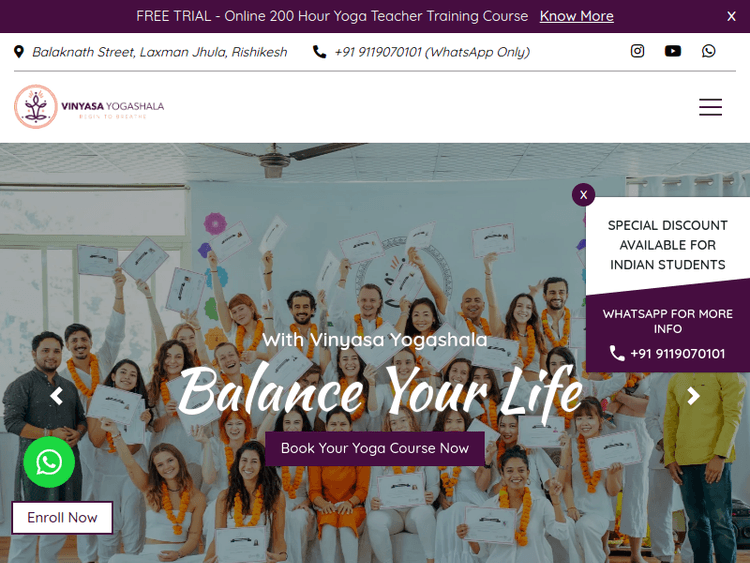Click the Enroll Now button
The width and height of the screenshot is (750, 563).
pyautogui.click(x=62, y=518)
